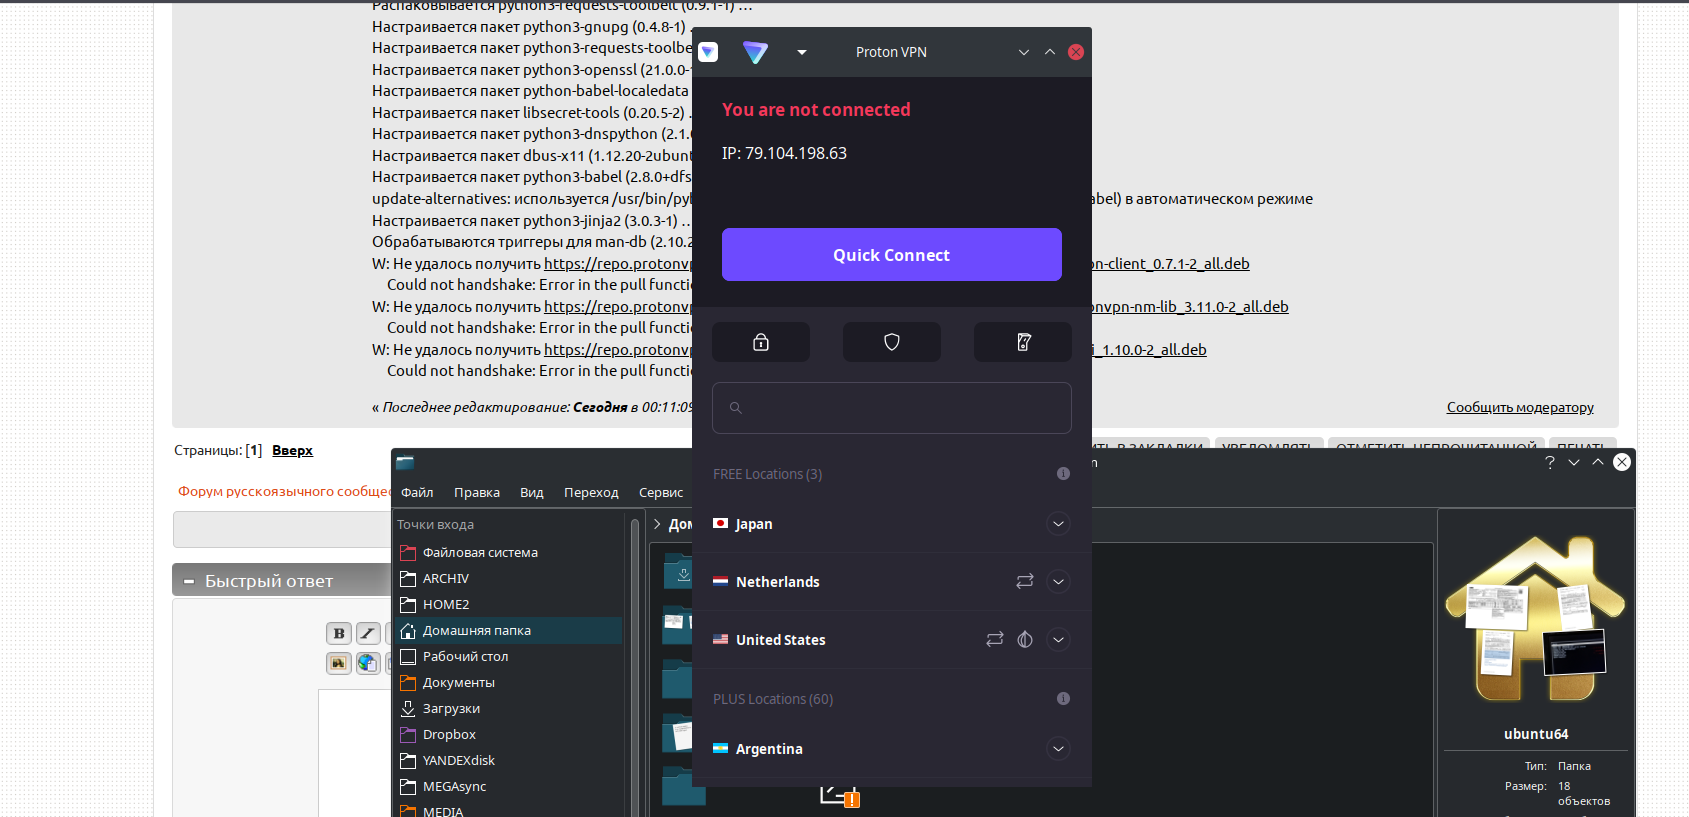The width and height of the screenshot is (1689, 817).
Task: Click the home icon beside Домашняя папка
Action: 408,630
